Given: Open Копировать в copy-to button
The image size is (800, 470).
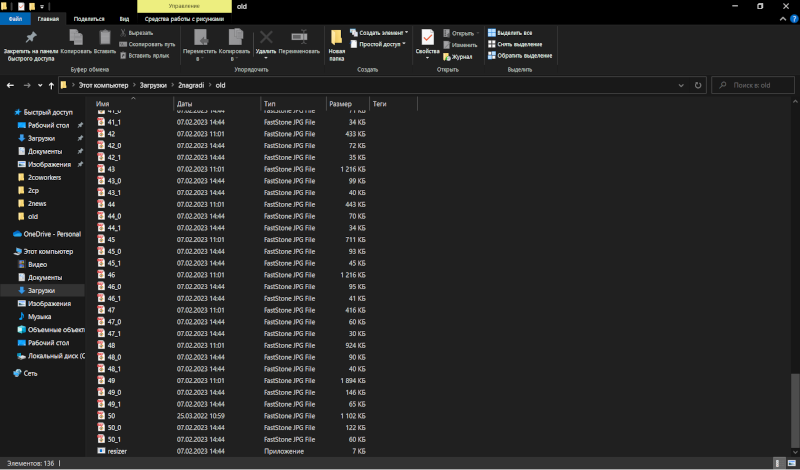Looking at the screenshot, I should click(x=234, y=45).
